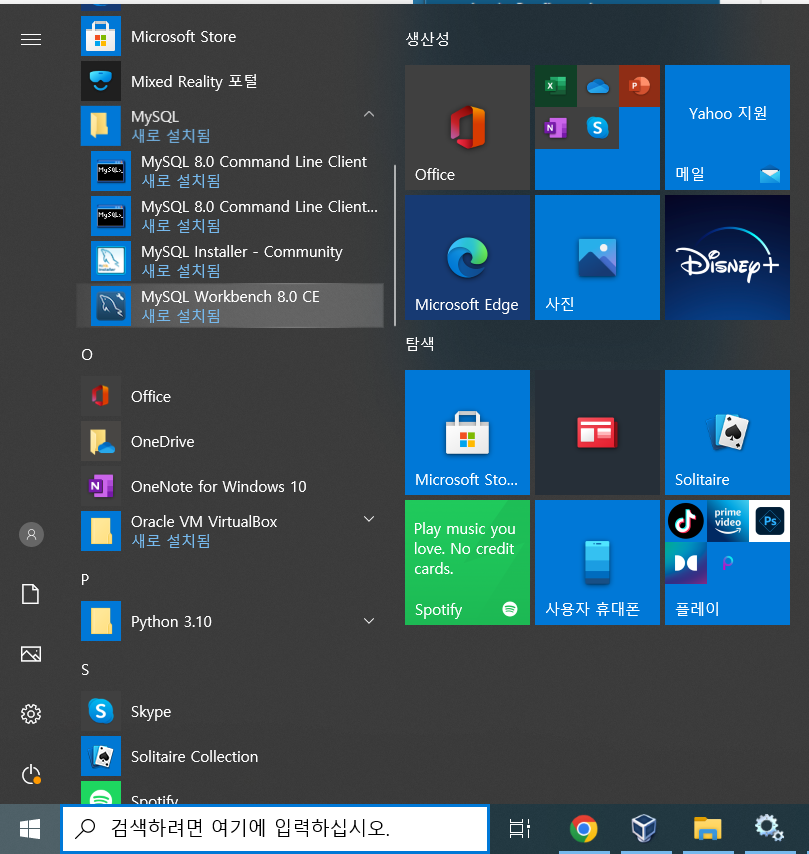Launch MySQL Installer - Community icon
Viewport: 809px width, 854px height.
click(111, 261)
